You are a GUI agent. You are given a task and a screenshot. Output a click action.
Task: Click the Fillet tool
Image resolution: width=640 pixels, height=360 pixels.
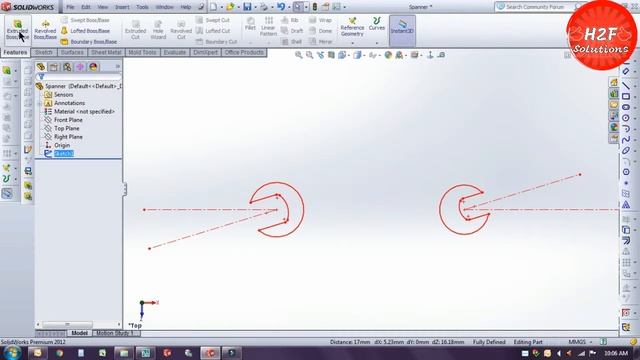pyautogui.click(x=250, y=24)
